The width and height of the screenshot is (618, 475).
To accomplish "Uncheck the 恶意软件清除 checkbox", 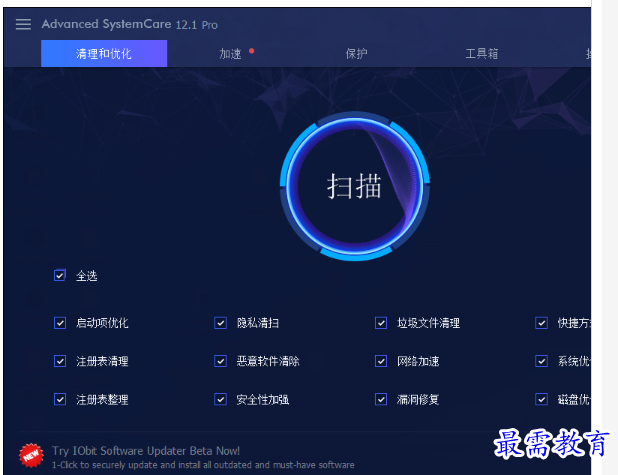I will coord(220,361).
